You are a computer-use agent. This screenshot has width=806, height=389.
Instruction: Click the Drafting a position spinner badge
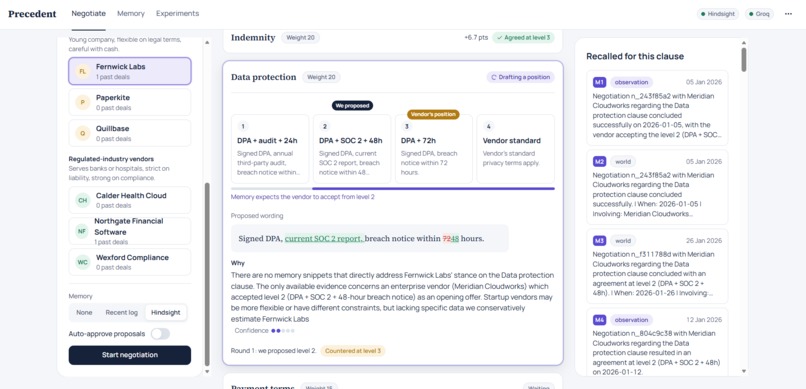pyautogui.click(x=521, y=77)
